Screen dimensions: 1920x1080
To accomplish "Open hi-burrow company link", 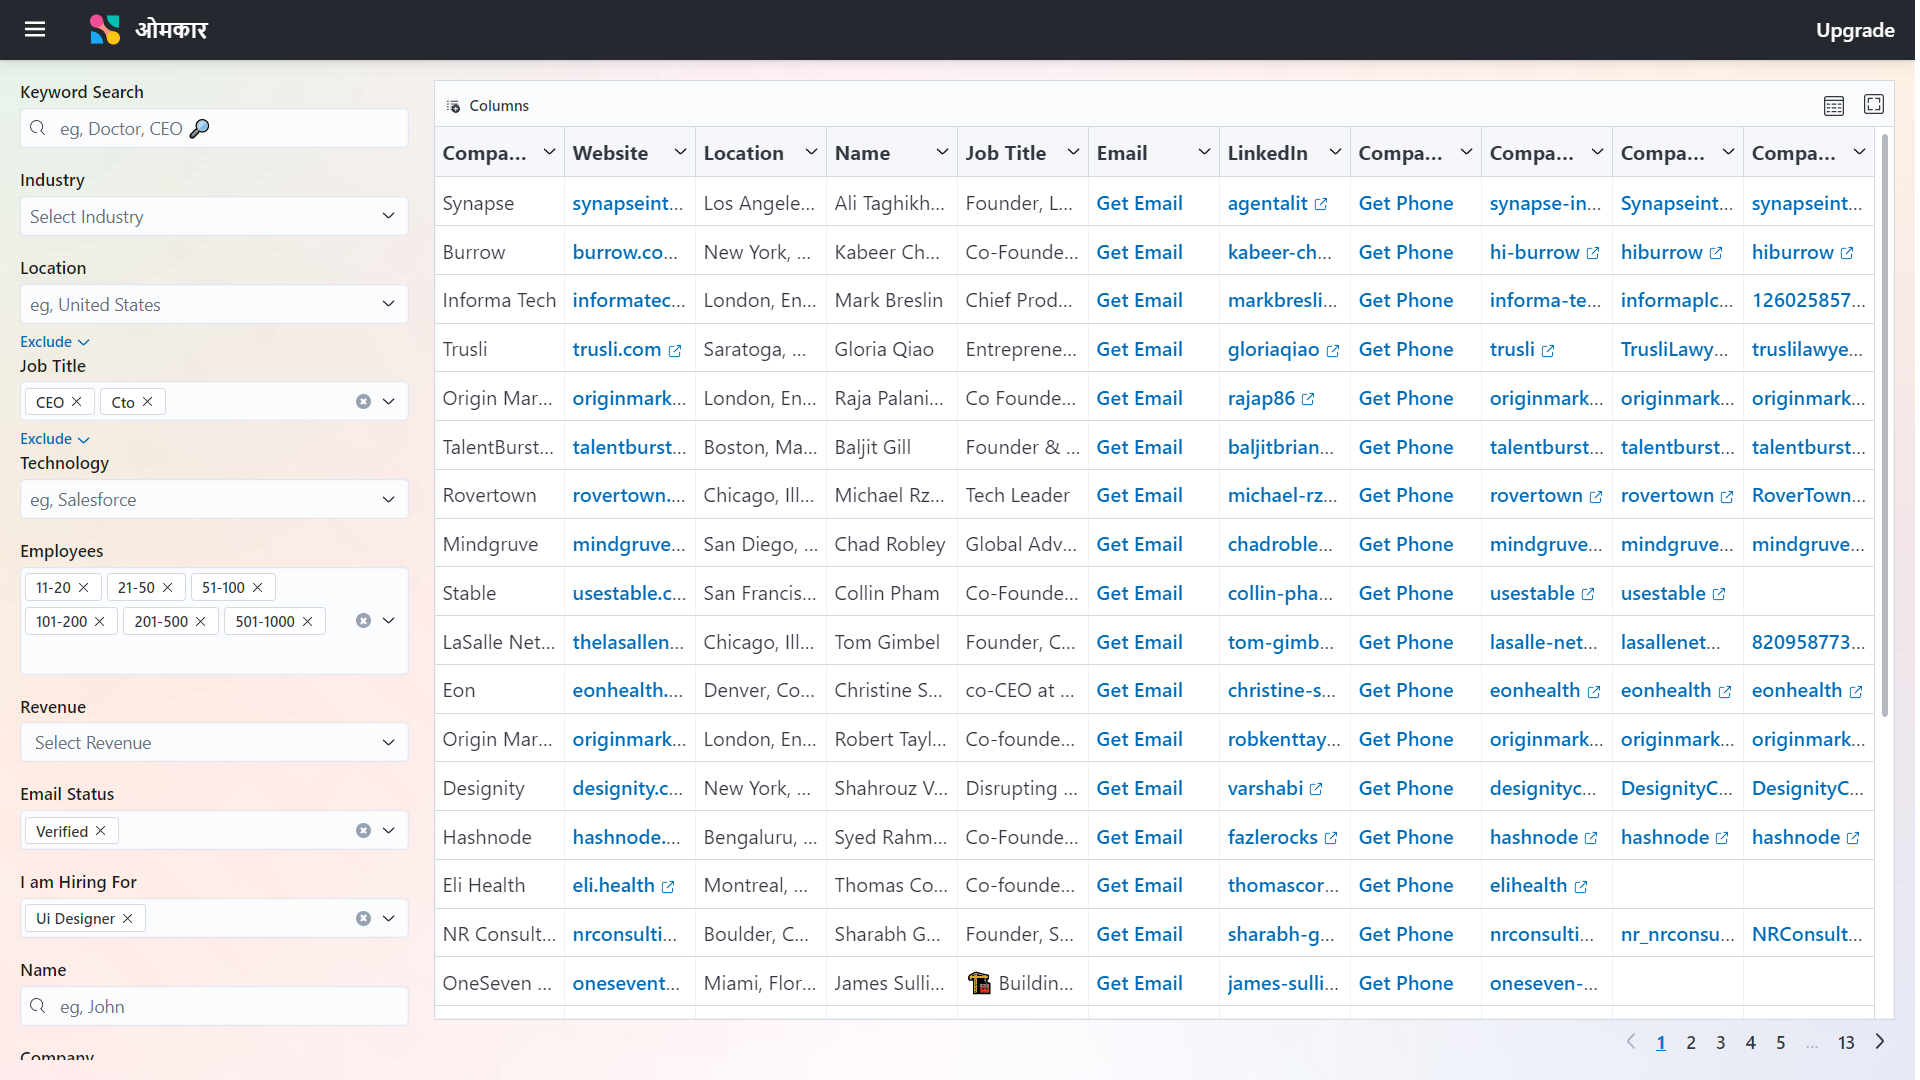I will pyautogui.click(x=1544, y=253).
